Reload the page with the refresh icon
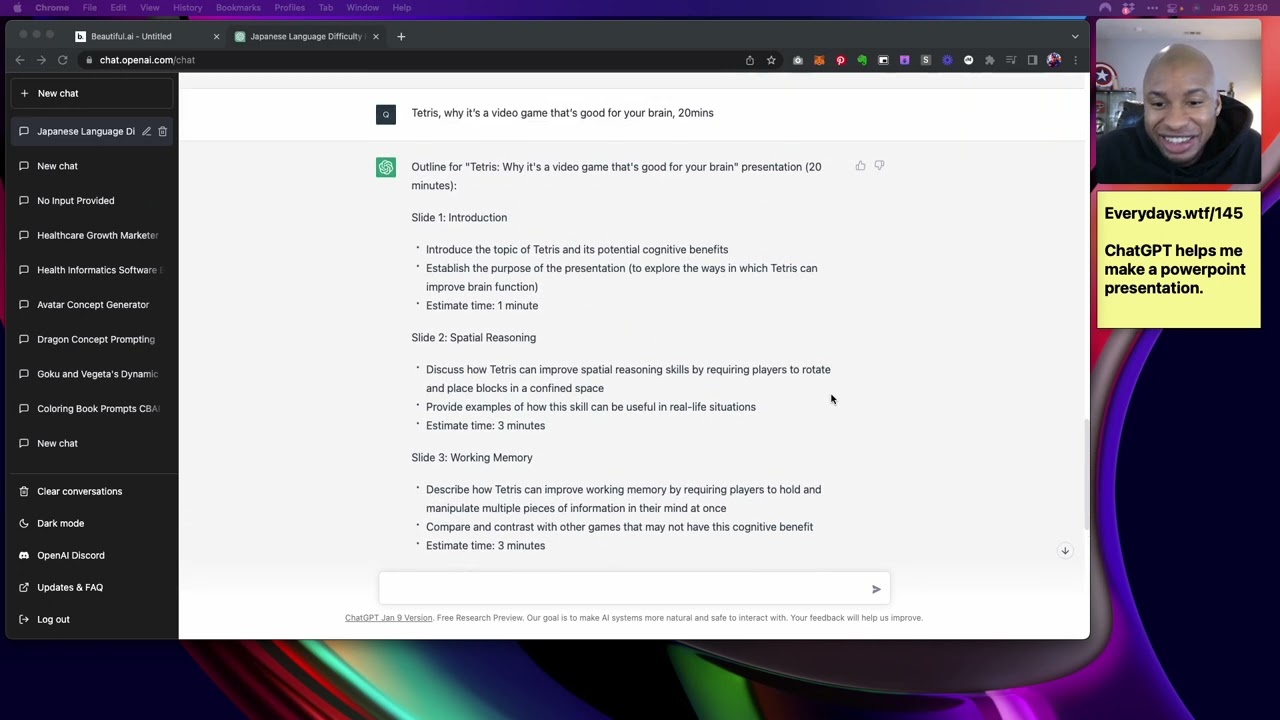Viewport: 1280px width, 720px height. [62, 60]
